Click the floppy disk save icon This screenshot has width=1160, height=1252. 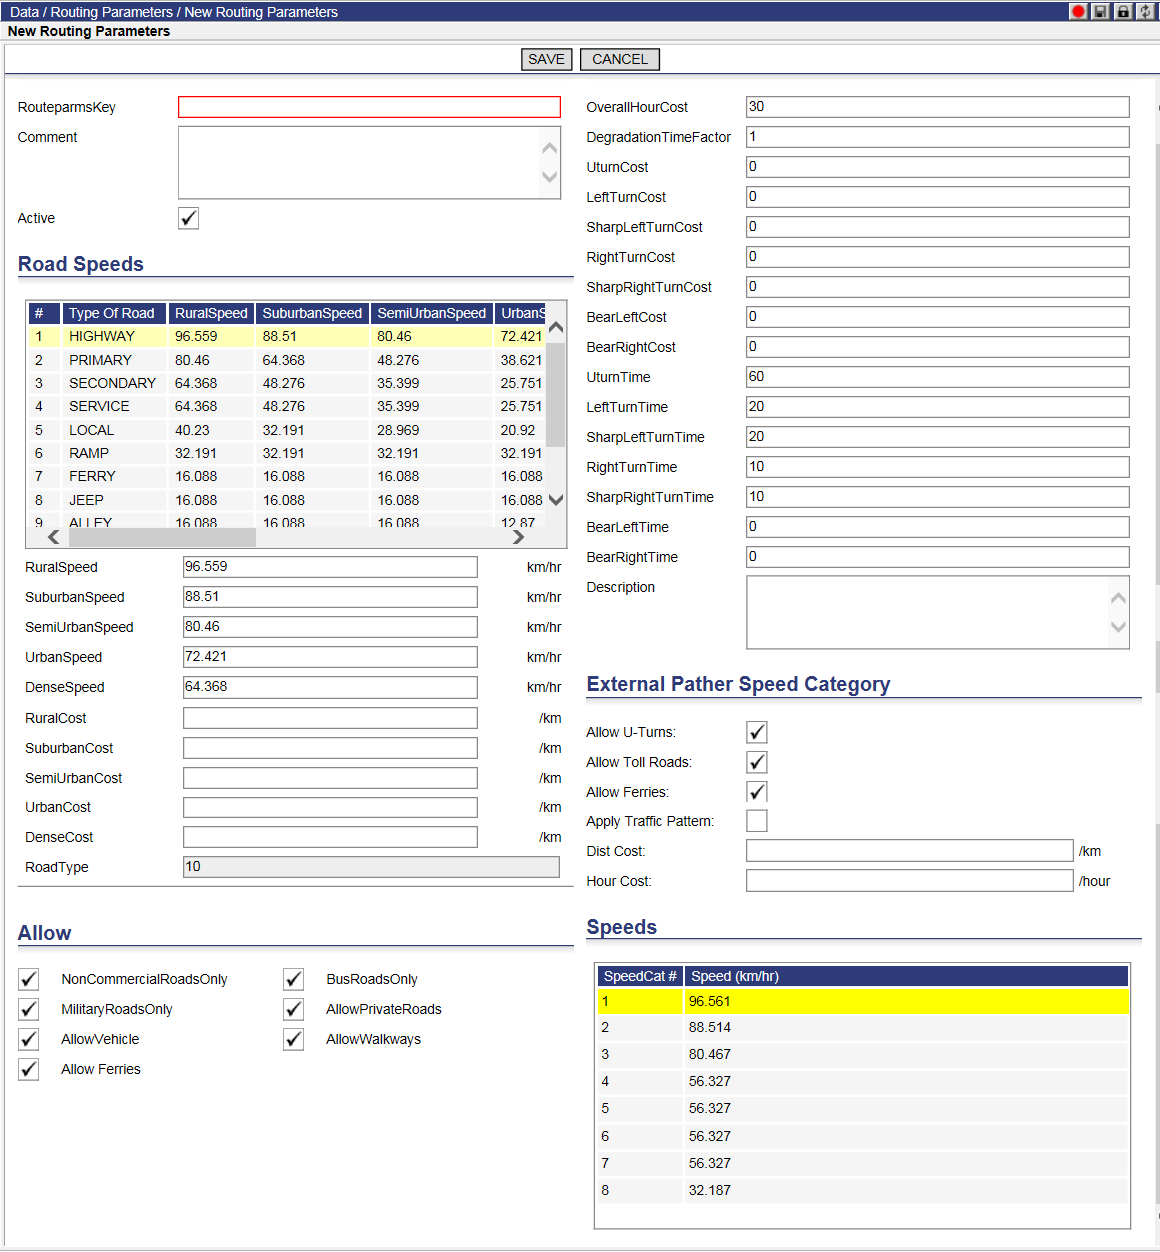(1101, 11)
